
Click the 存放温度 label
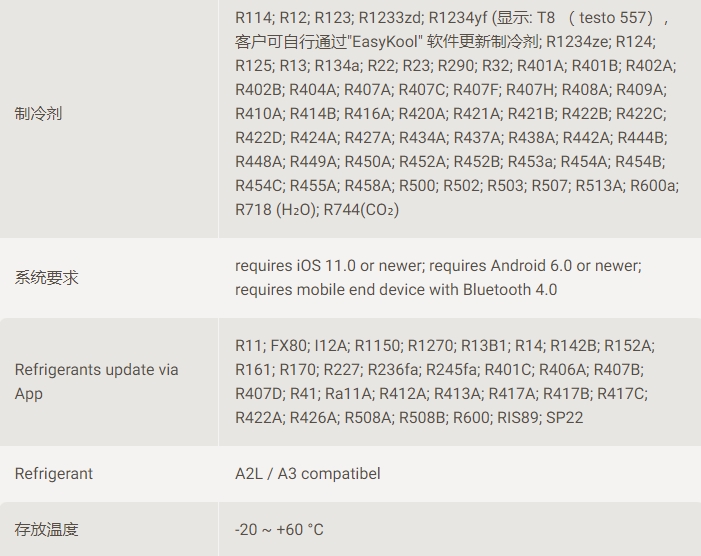(x=46, y=529)
